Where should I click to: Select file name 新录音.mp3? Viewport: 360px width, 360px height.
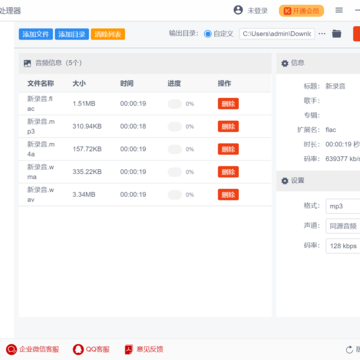point(41,126)
